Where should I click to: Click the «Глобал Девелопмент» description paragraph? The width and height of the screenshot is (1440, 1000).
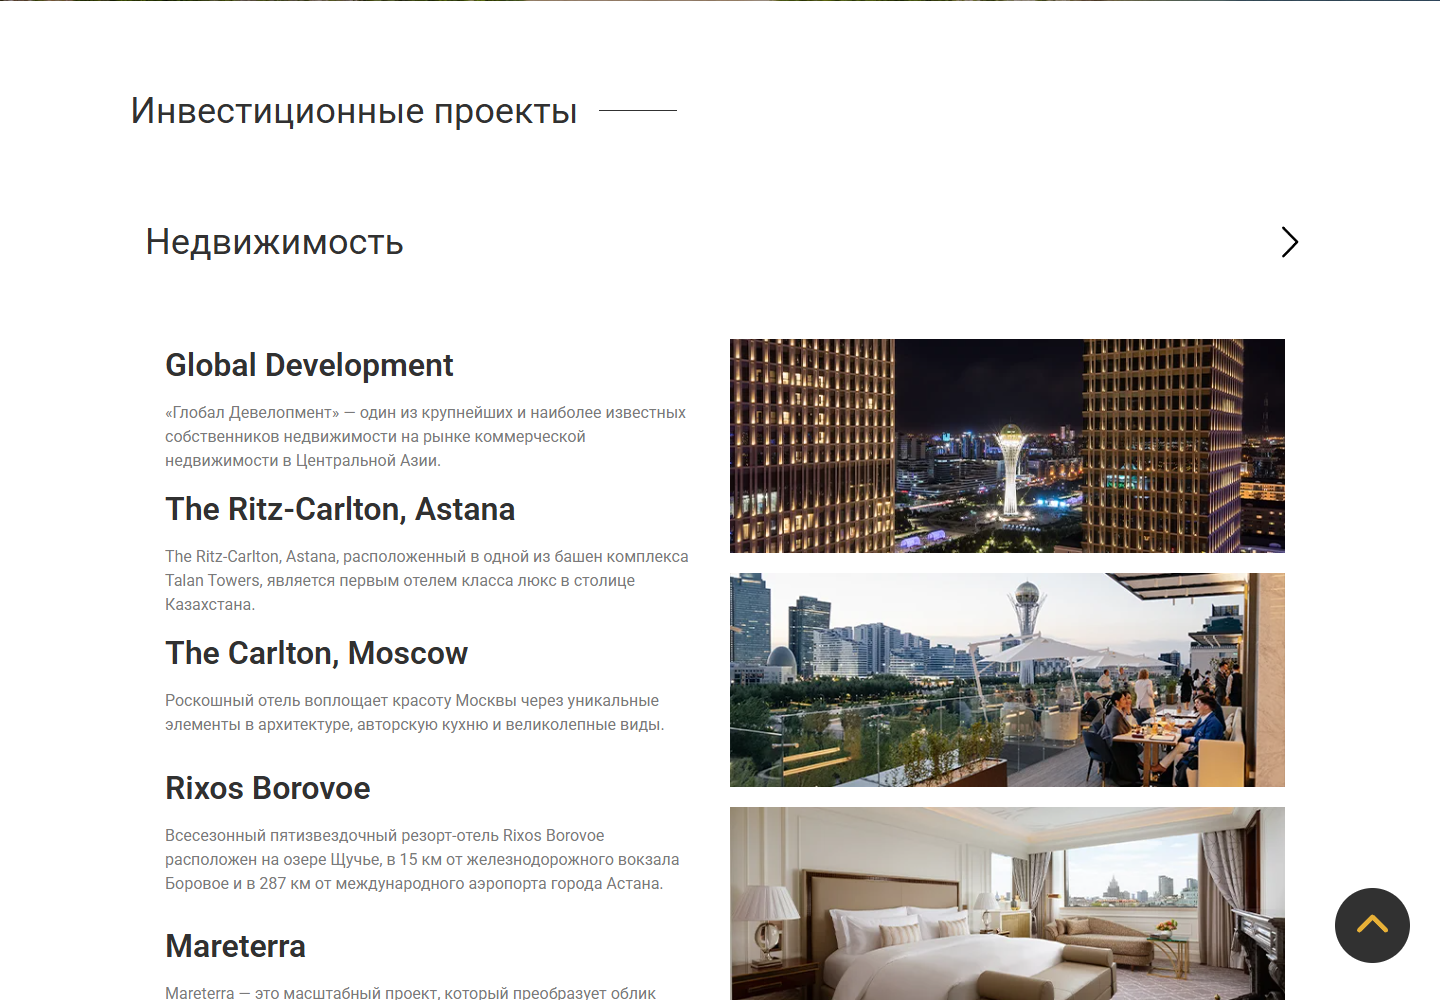(x=426, y=436)
